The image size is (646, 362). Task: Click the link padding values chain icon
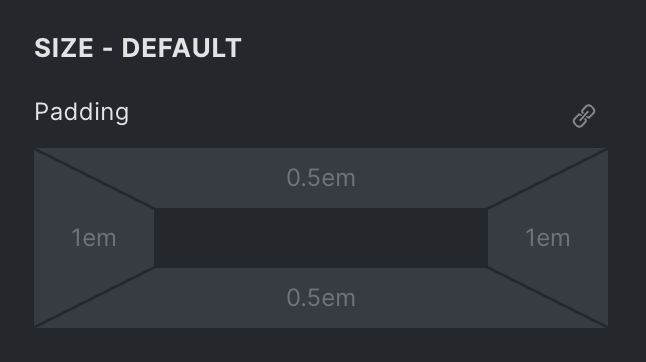click(x=584, y=116)
